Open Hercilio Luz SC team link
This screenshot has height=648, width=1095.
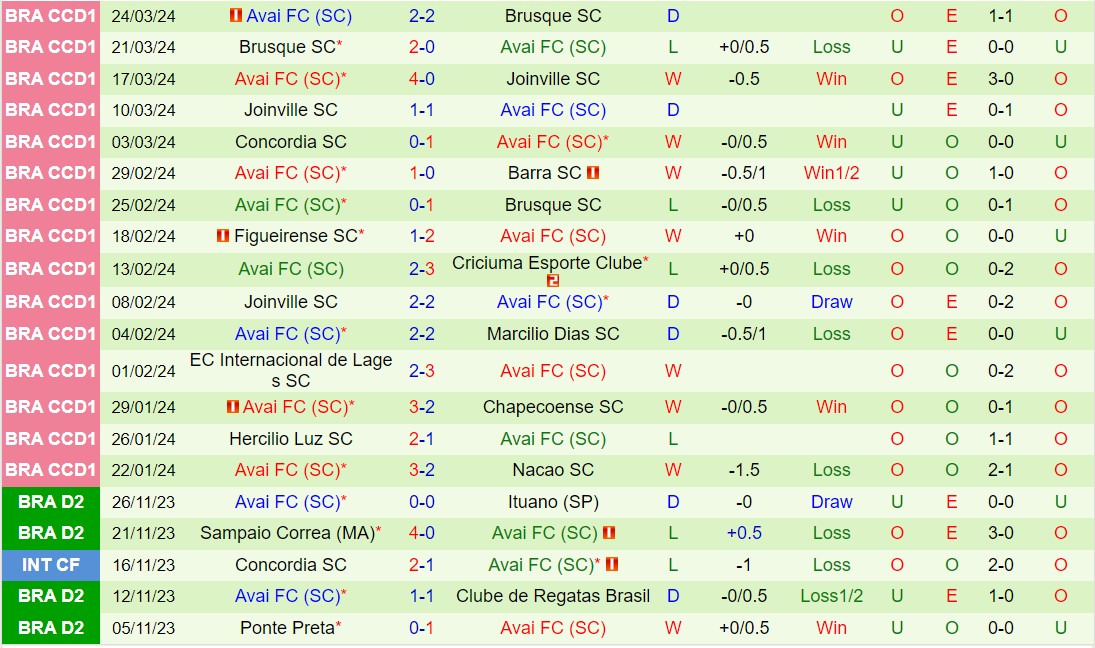click(291, 439)
